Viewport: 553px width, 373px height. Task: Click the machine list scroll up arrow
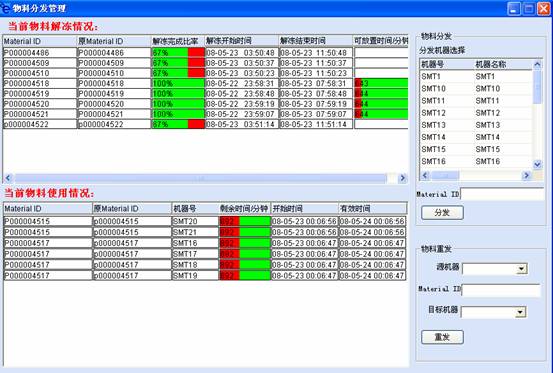point(537,65)
